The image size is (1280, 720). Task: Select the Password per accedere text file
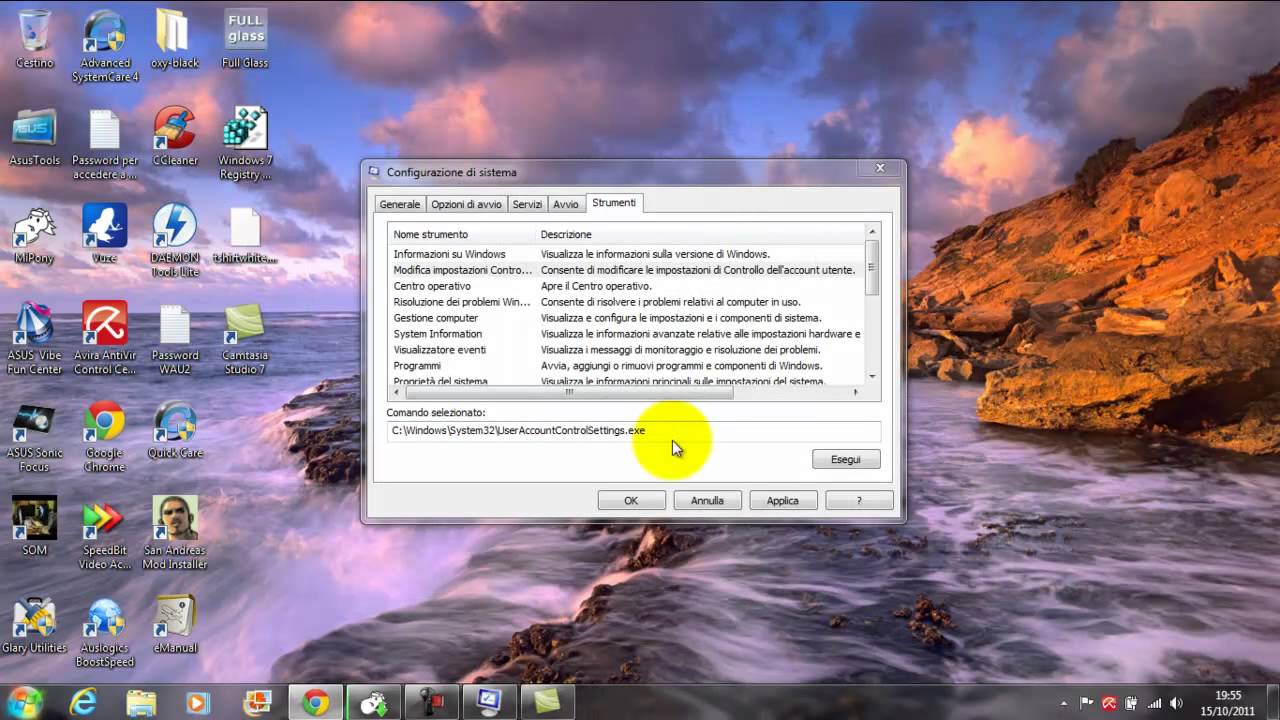click(x=105, y=144)
